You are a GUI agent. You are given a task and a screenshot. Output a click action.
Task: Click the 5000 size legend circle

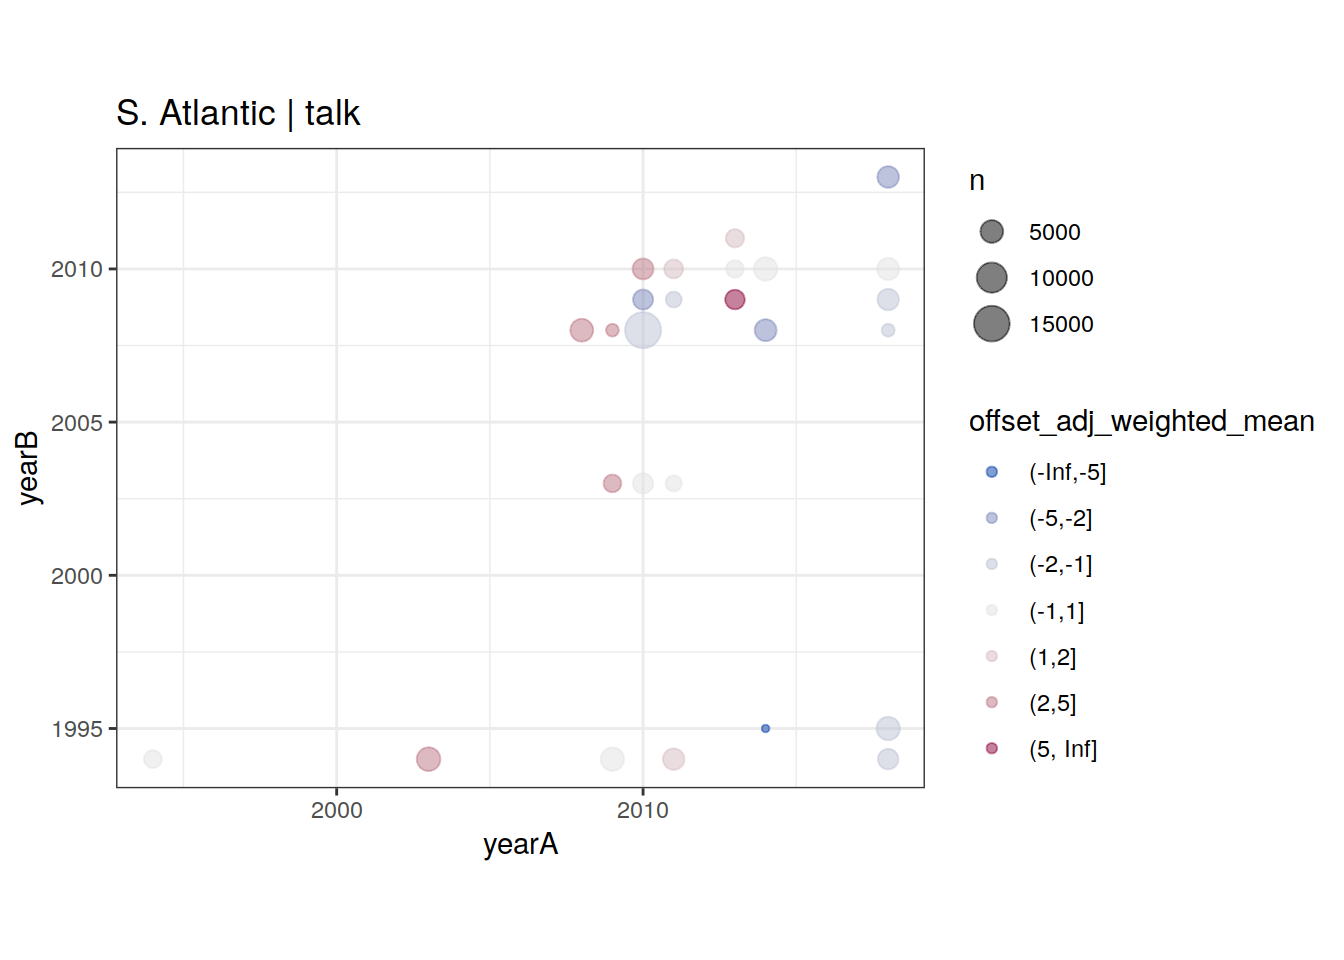[x=991, y=232]
